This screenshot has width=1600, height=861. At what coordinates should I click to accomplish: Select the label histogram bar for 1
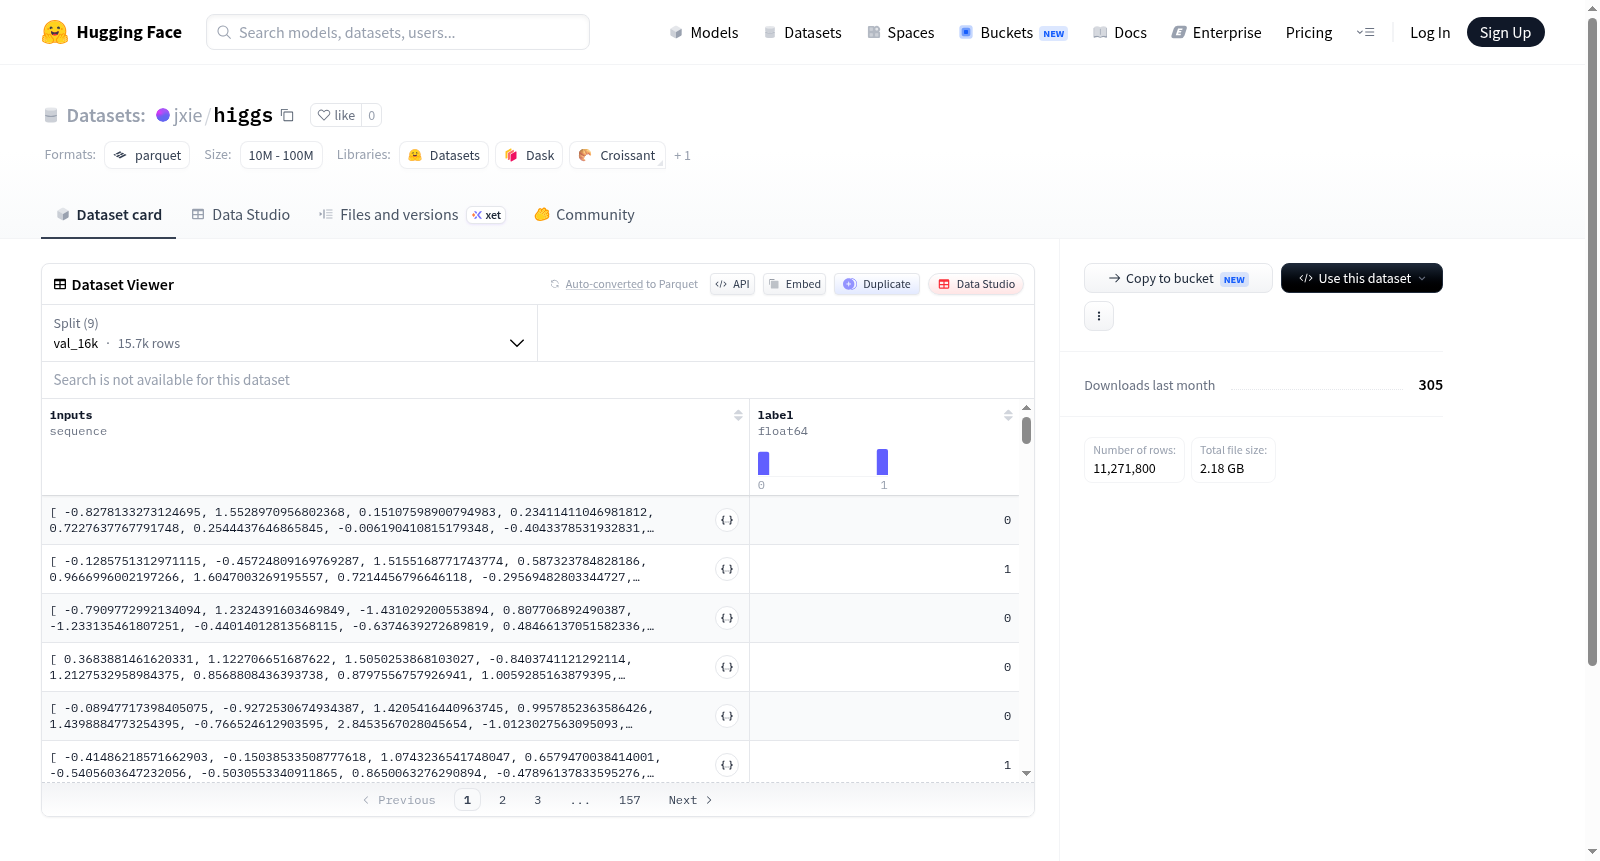[x=882, y=462]
